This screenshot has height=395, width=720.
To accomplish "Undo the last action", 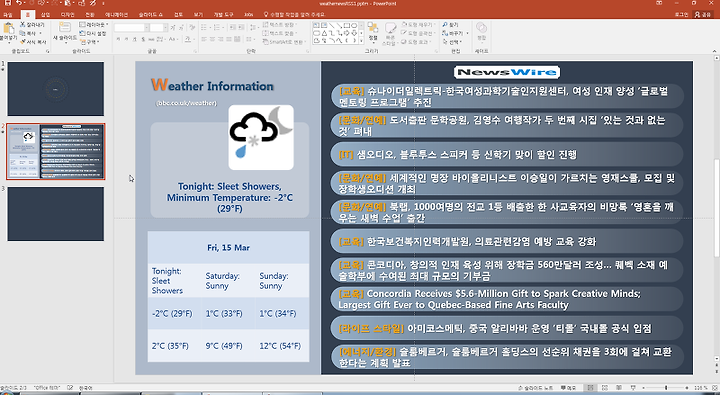I will coord(18,3).
